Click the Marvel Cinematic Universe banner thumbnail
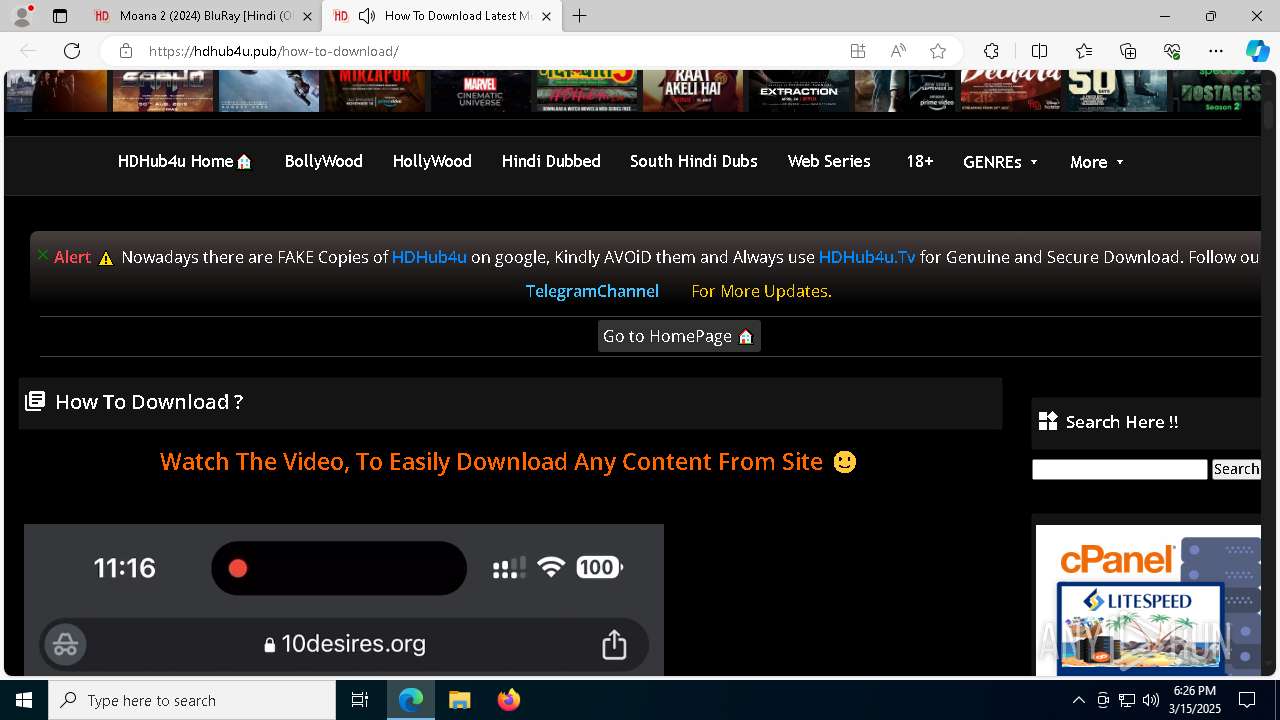The image size is (1280, 720). tap(480, 90)
